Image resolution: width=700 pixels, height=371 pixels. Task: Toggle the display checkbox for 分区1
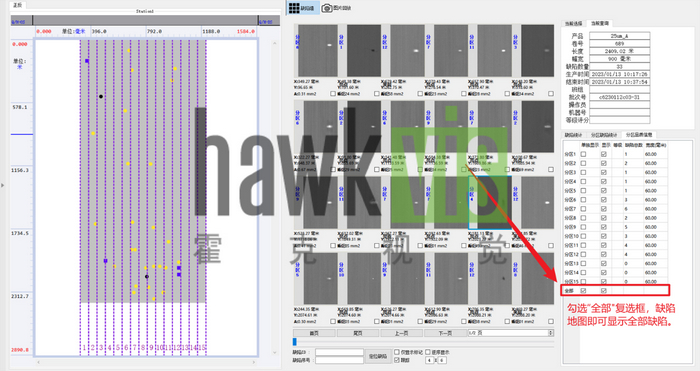604,154
